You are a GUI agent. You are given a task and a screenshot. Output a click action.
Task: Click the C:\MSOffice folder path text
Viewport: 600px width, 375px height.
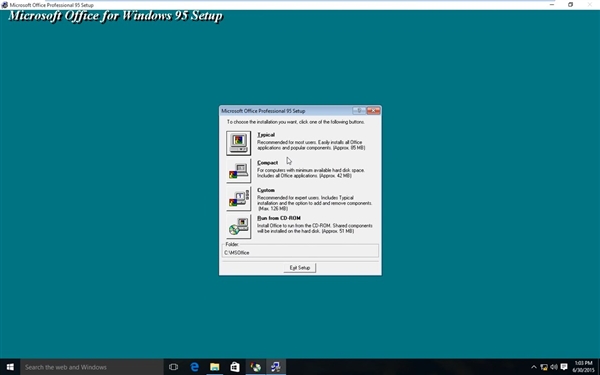[x=236, y=253]
